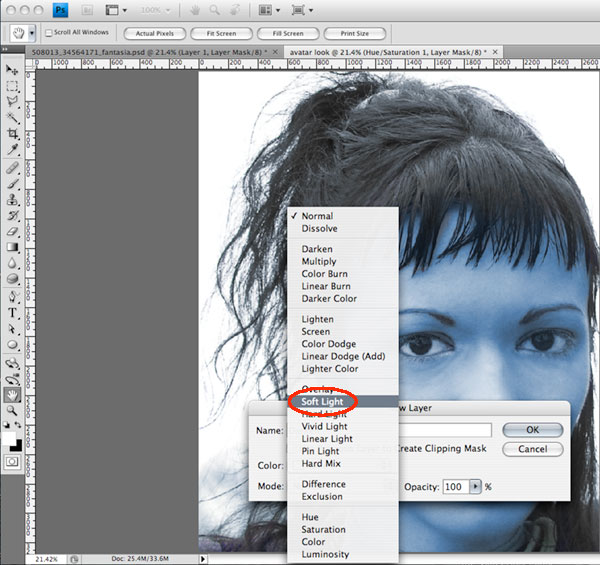Viewport: 600px width, 565px height.
Task: Open the Opacity slider arrow
Action: tap(475, 486)
